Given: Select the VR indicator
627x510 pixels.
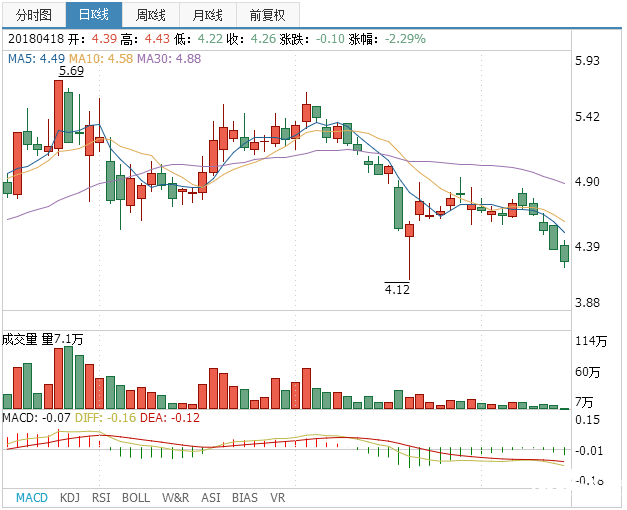Looking at the screenshot, I should pyautogui.click(x=278, y=498).
